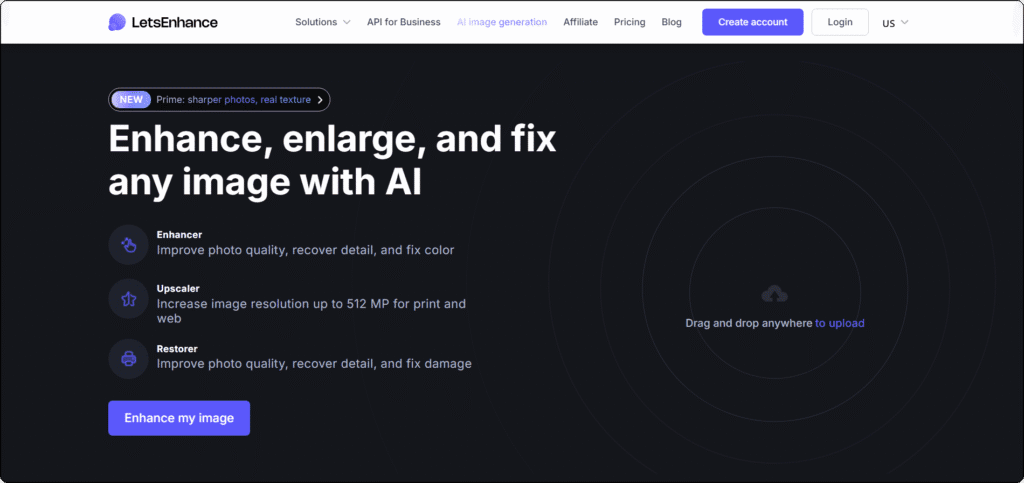
Task: Click the Enhance my image button
Action: point(179,418)
